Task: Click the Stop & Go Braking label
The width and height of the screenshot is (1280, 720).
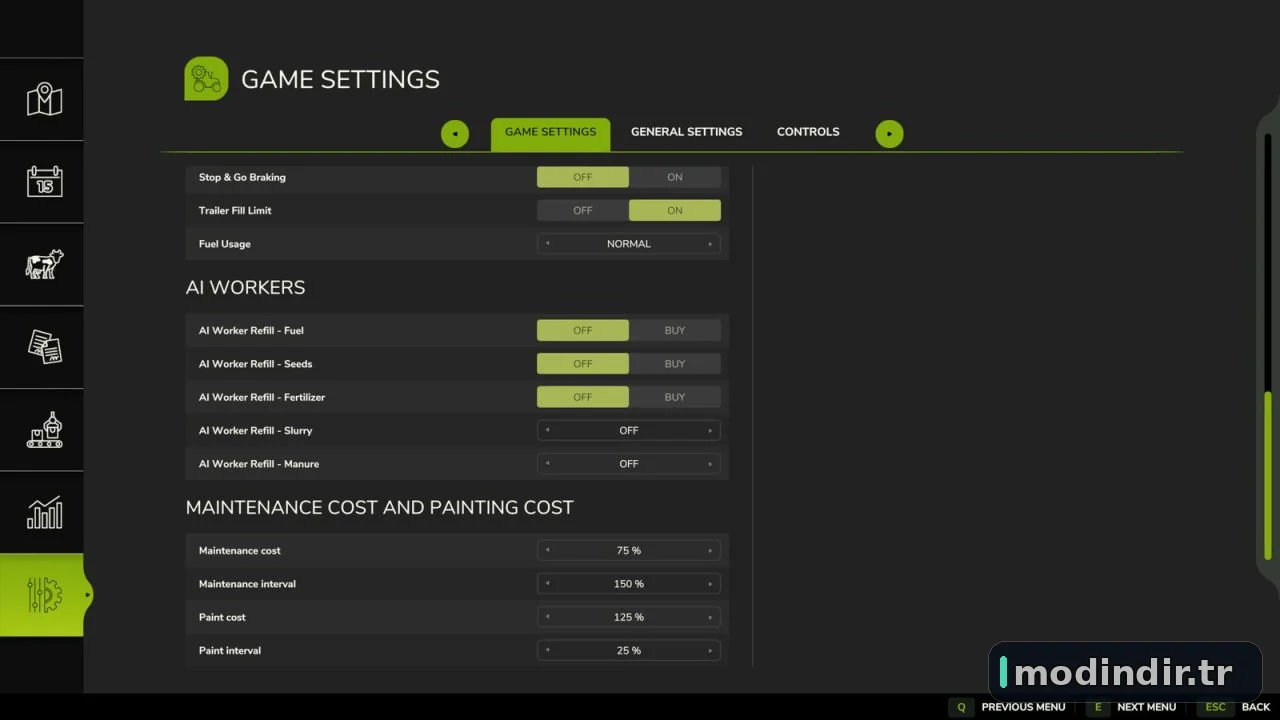Action: pyautogui.click(x=242, y=177)
